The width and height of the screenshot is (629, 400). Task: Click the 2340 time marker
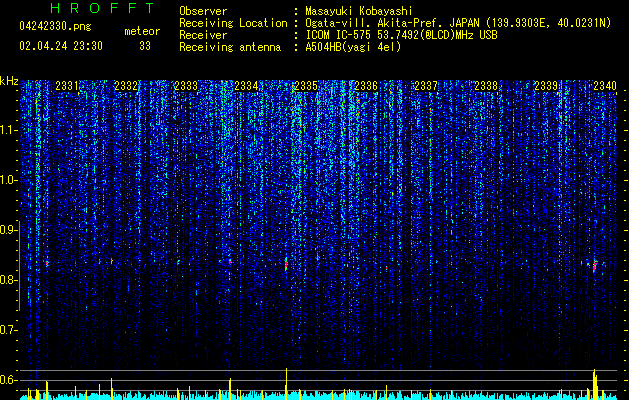(605, 86)
